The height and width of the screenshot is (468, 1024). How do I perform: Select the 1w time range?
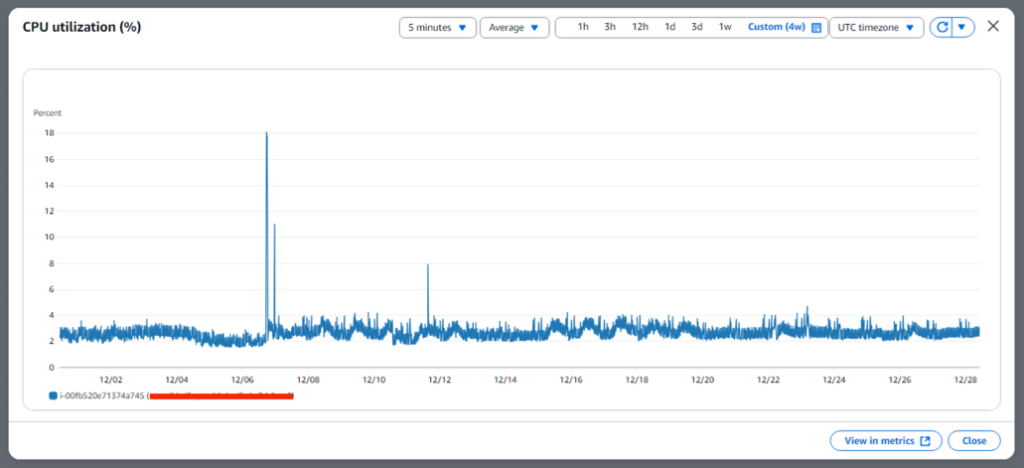pyautogui.click(x=725, y=27)
